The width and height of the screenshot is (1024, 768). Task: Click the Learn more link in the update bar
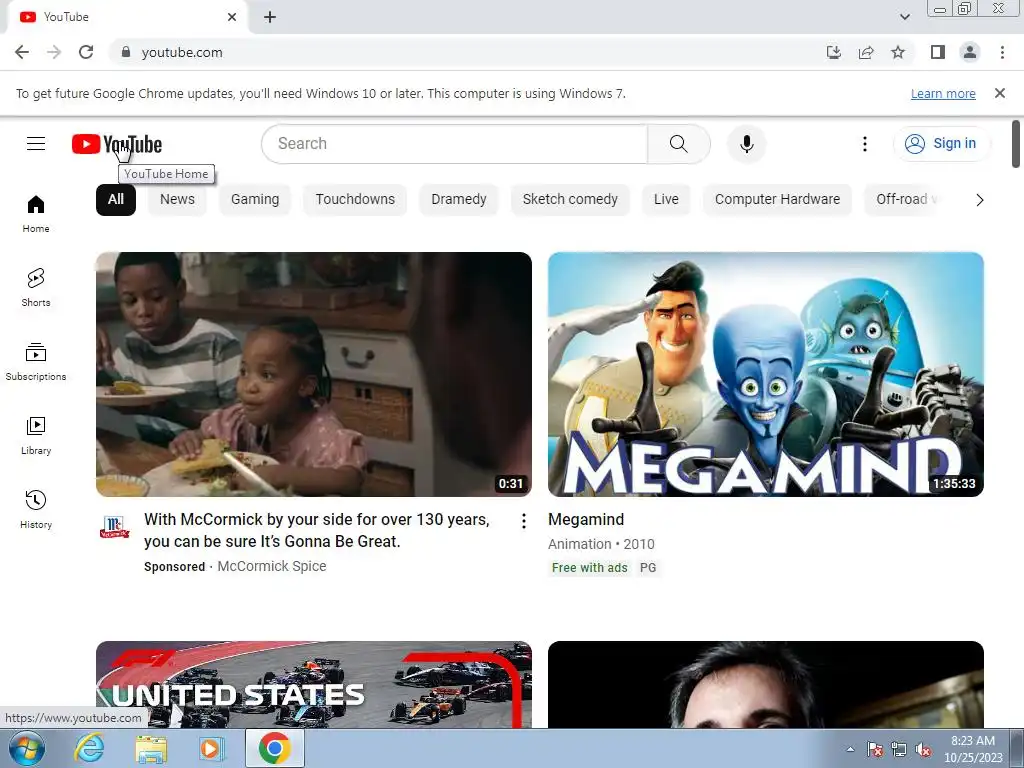click(943, 93)
